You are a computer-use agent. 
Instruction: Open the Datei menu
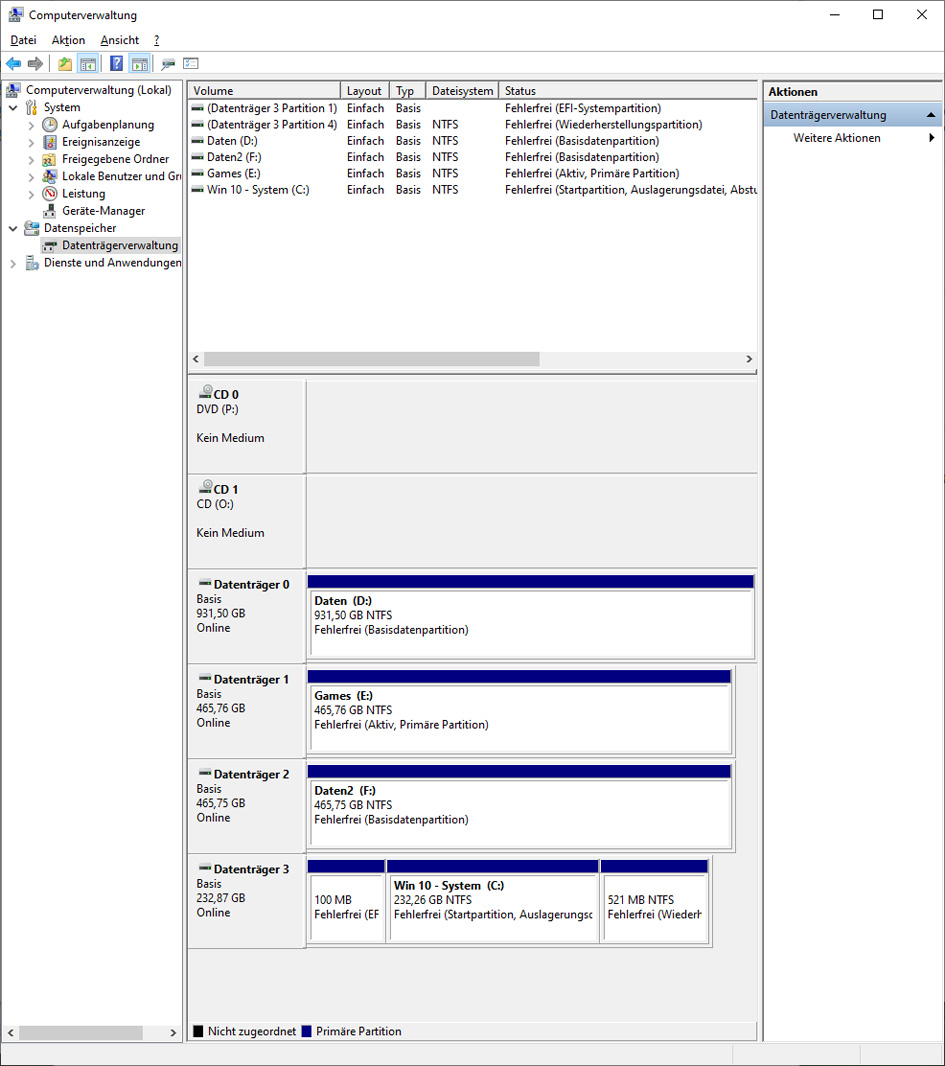pos(23,40)
